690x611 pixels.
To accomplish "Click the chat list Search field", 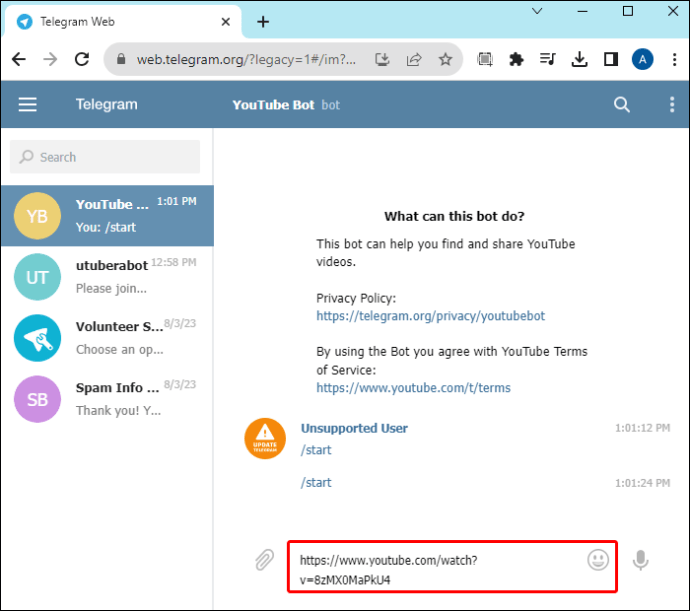I will 105,157.
